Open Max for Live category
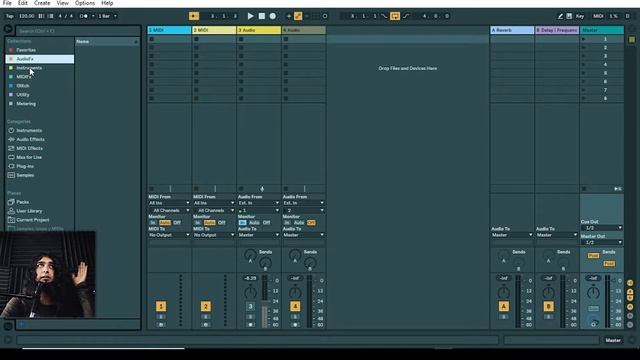Screen dimensions: 640x360 pos(40,158)
